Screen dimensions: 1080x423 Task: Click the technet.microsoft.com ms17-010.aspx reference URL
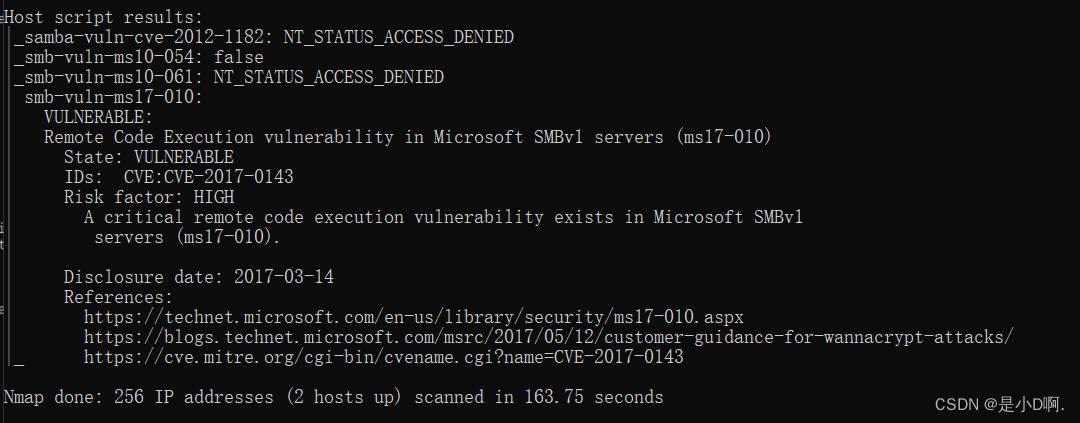414,317
